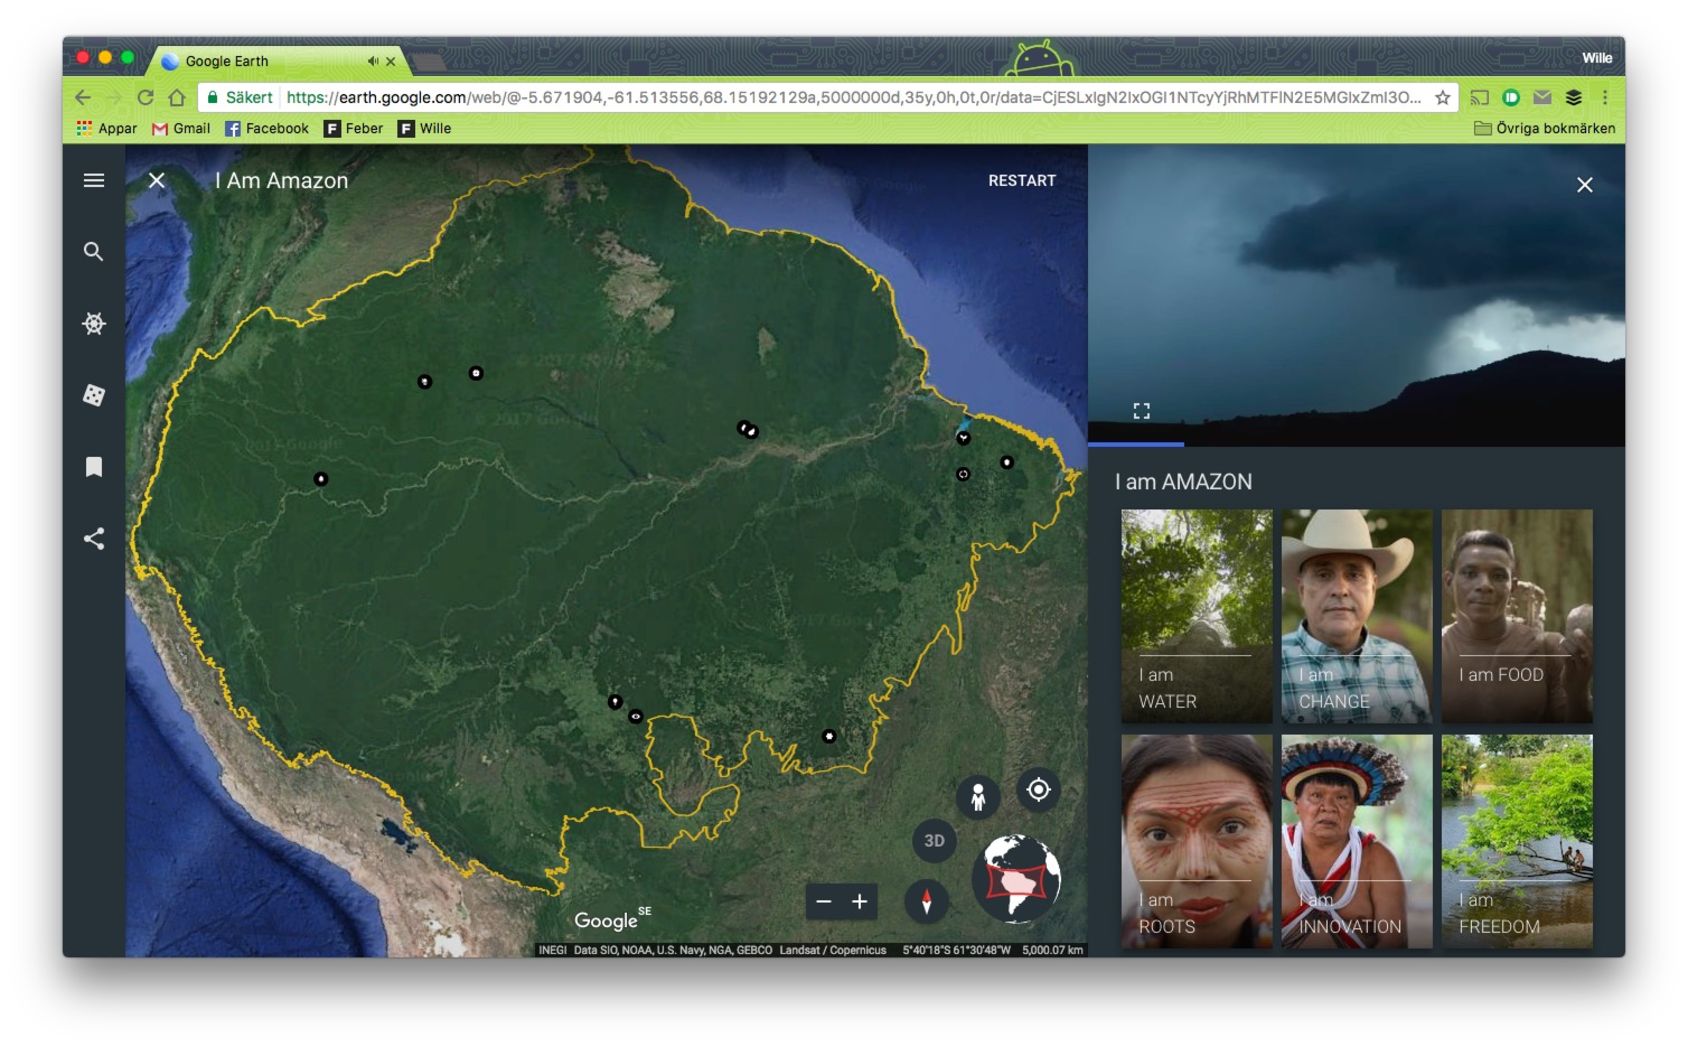Open the I am FOOD card

pyautogui.click(x=1517, y=616)
